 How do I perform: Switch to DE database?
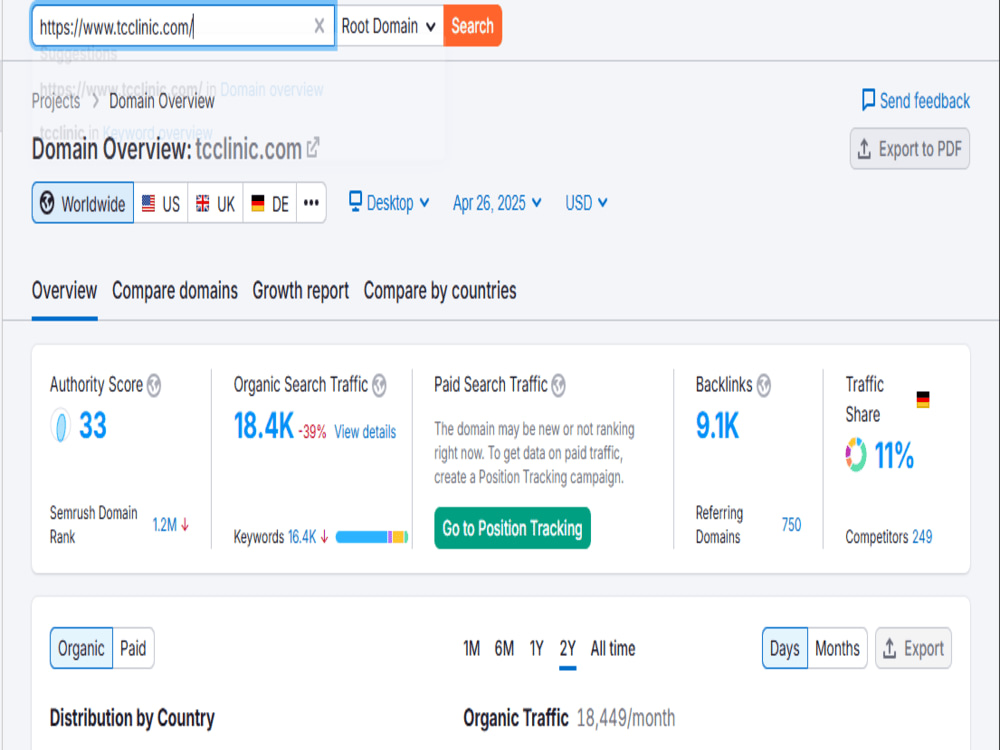270,203
